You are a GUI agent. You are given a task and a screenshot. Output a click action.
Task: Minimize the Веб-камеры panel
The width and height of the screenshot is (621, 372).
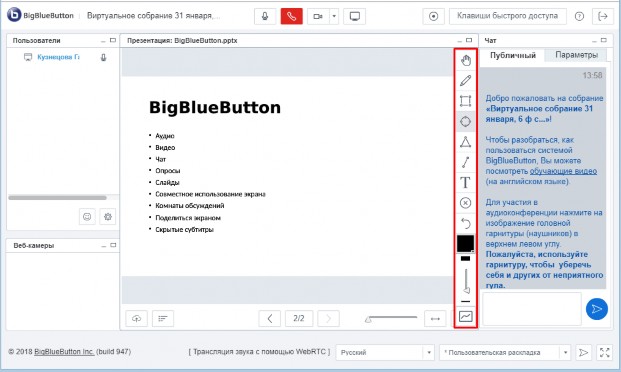(103, 246)
